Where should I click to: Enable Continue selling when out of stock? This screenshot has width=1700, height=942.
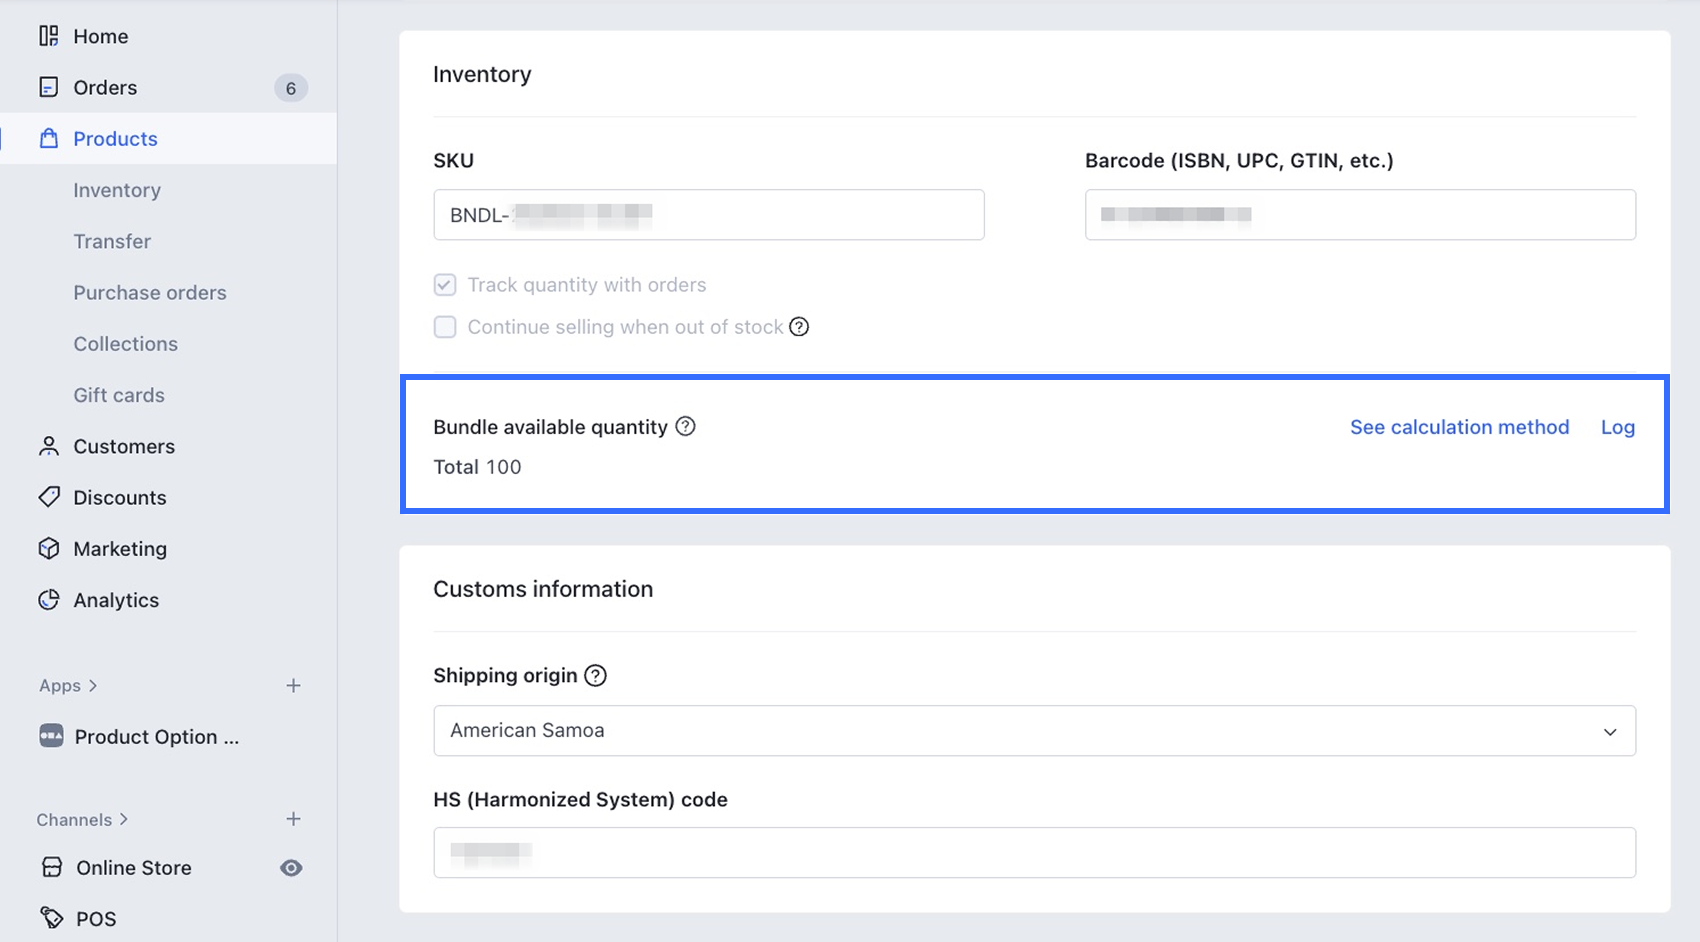pyautogui.click(x=445, y=327)
